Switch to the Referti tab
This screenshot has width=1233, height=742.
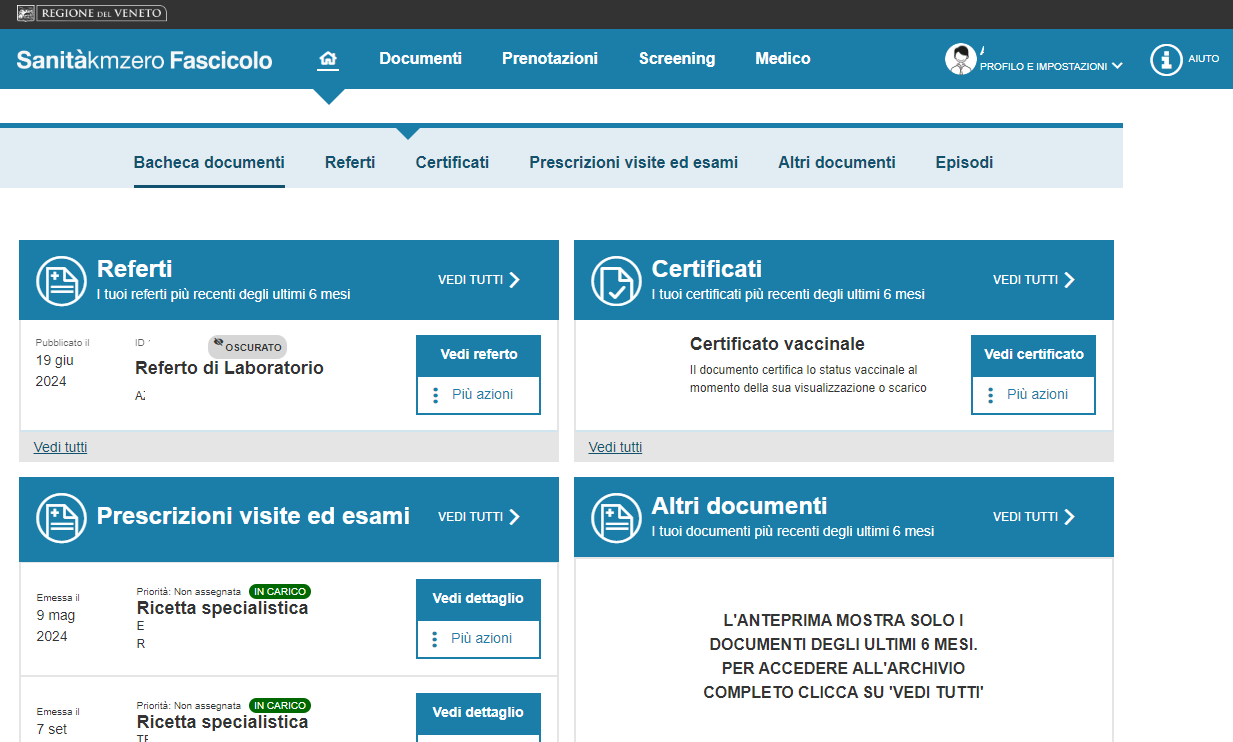[350, 162]
